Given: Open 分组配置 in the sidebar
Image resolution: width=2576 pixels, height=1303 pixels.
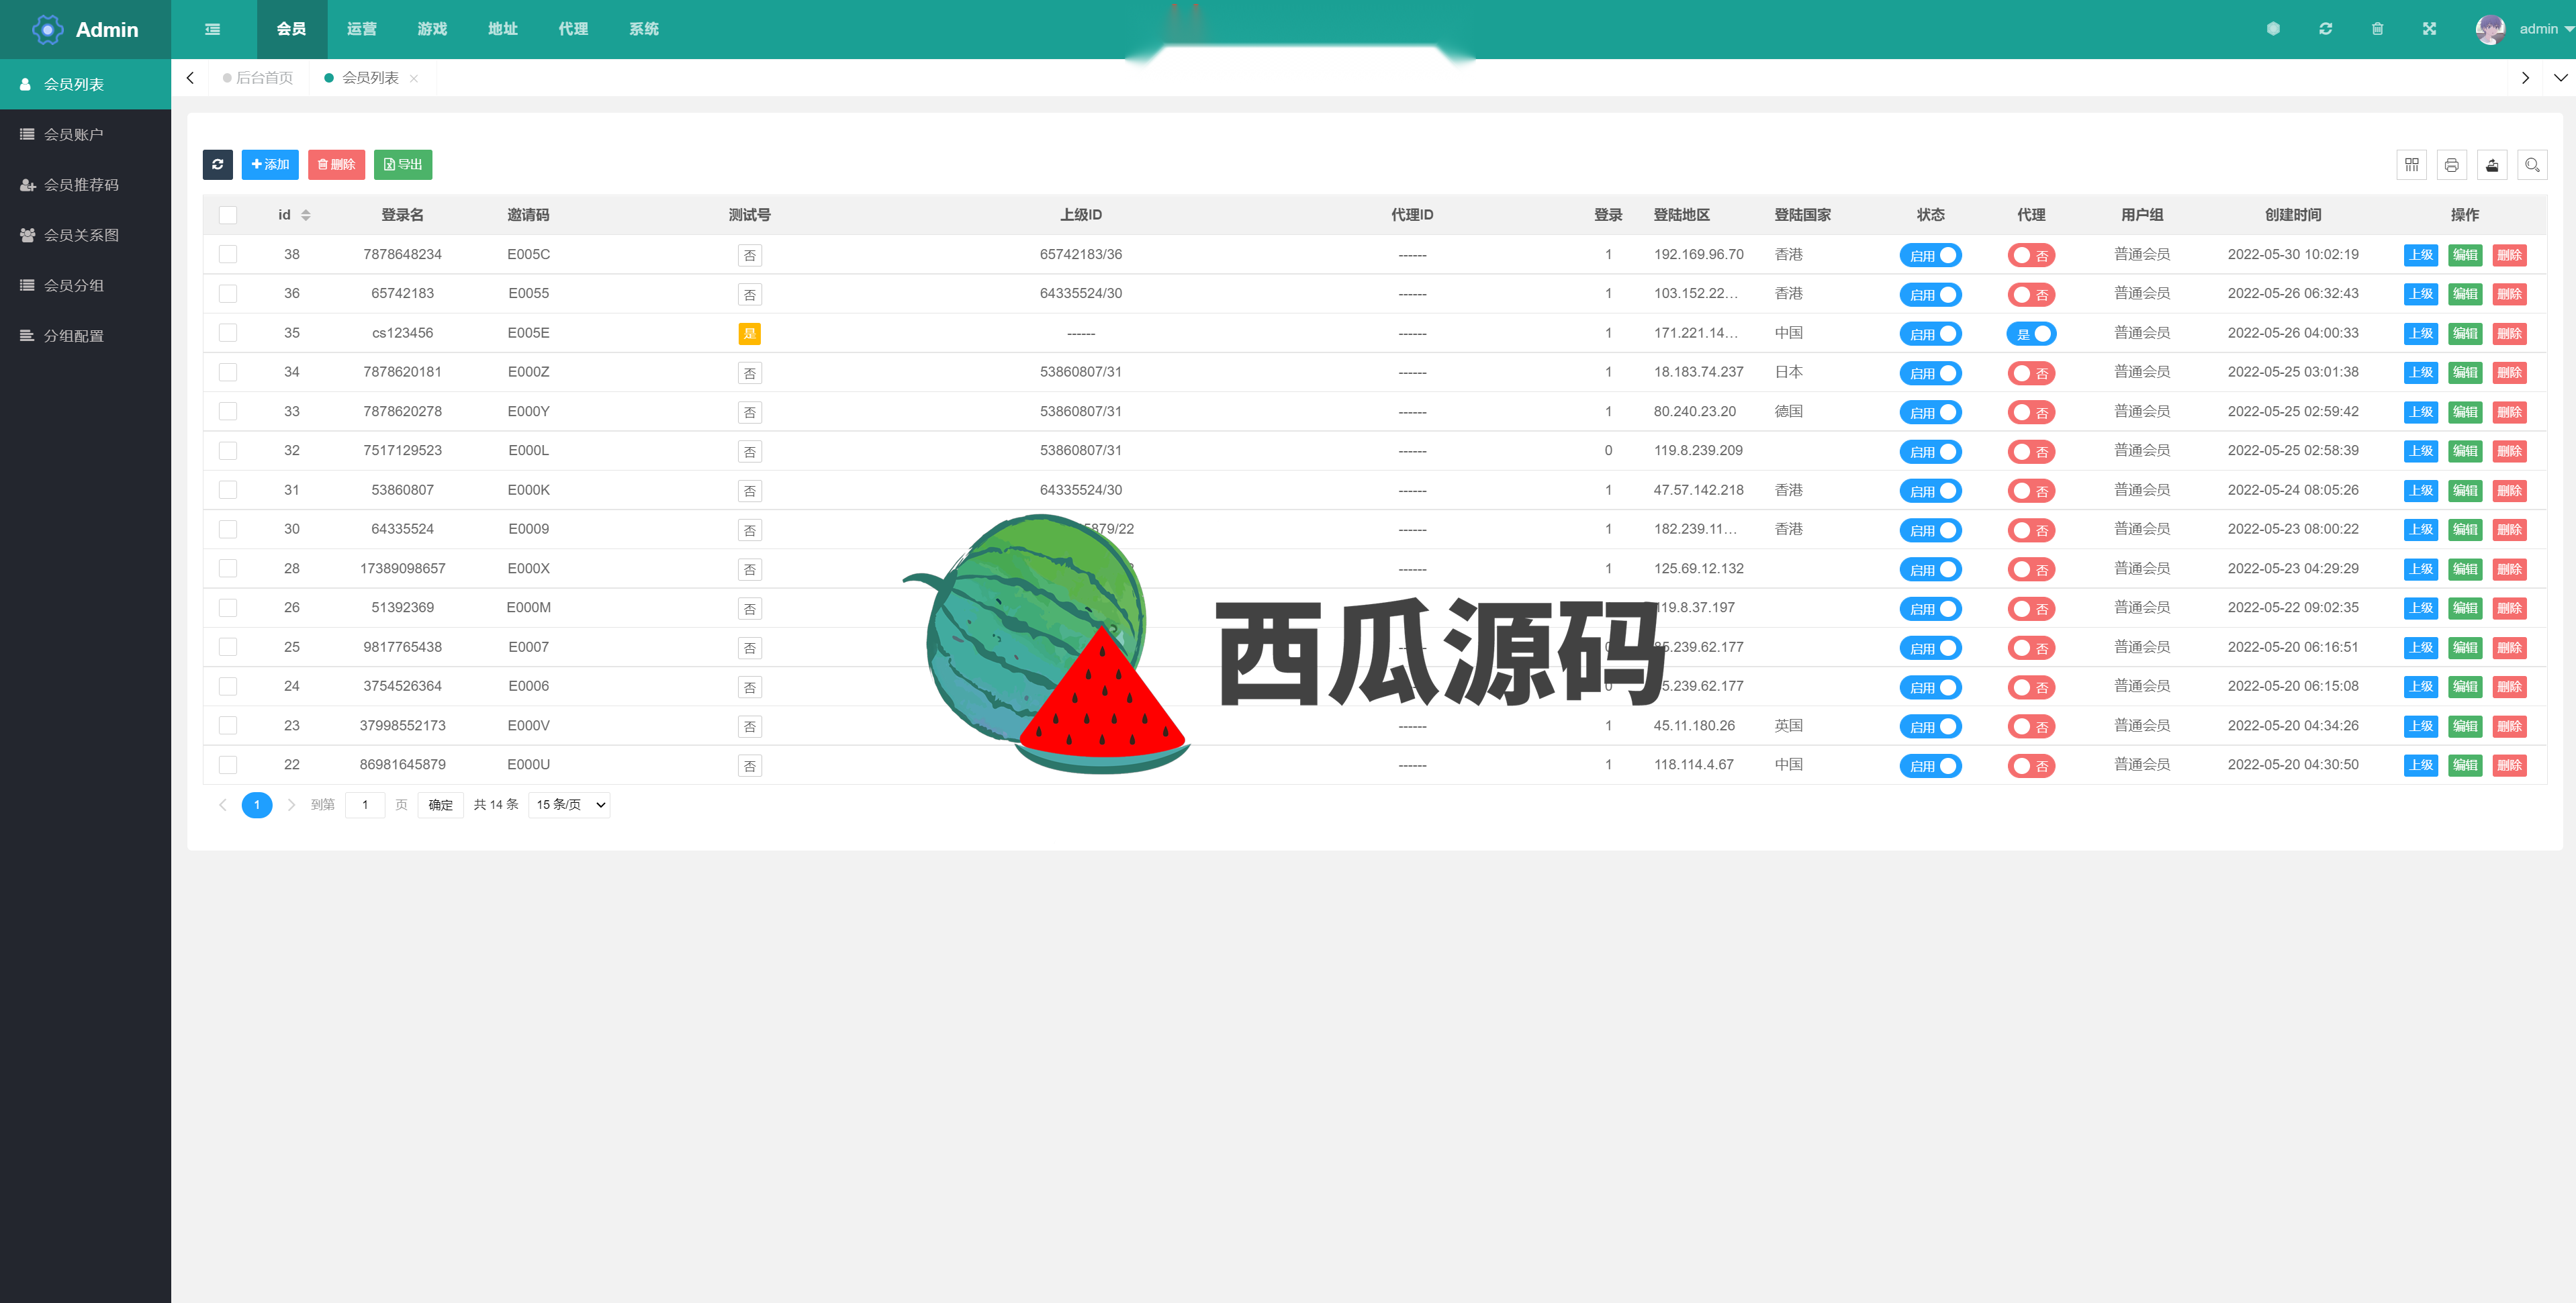Looking at the screenshot, I should click(x=86, y=336).
